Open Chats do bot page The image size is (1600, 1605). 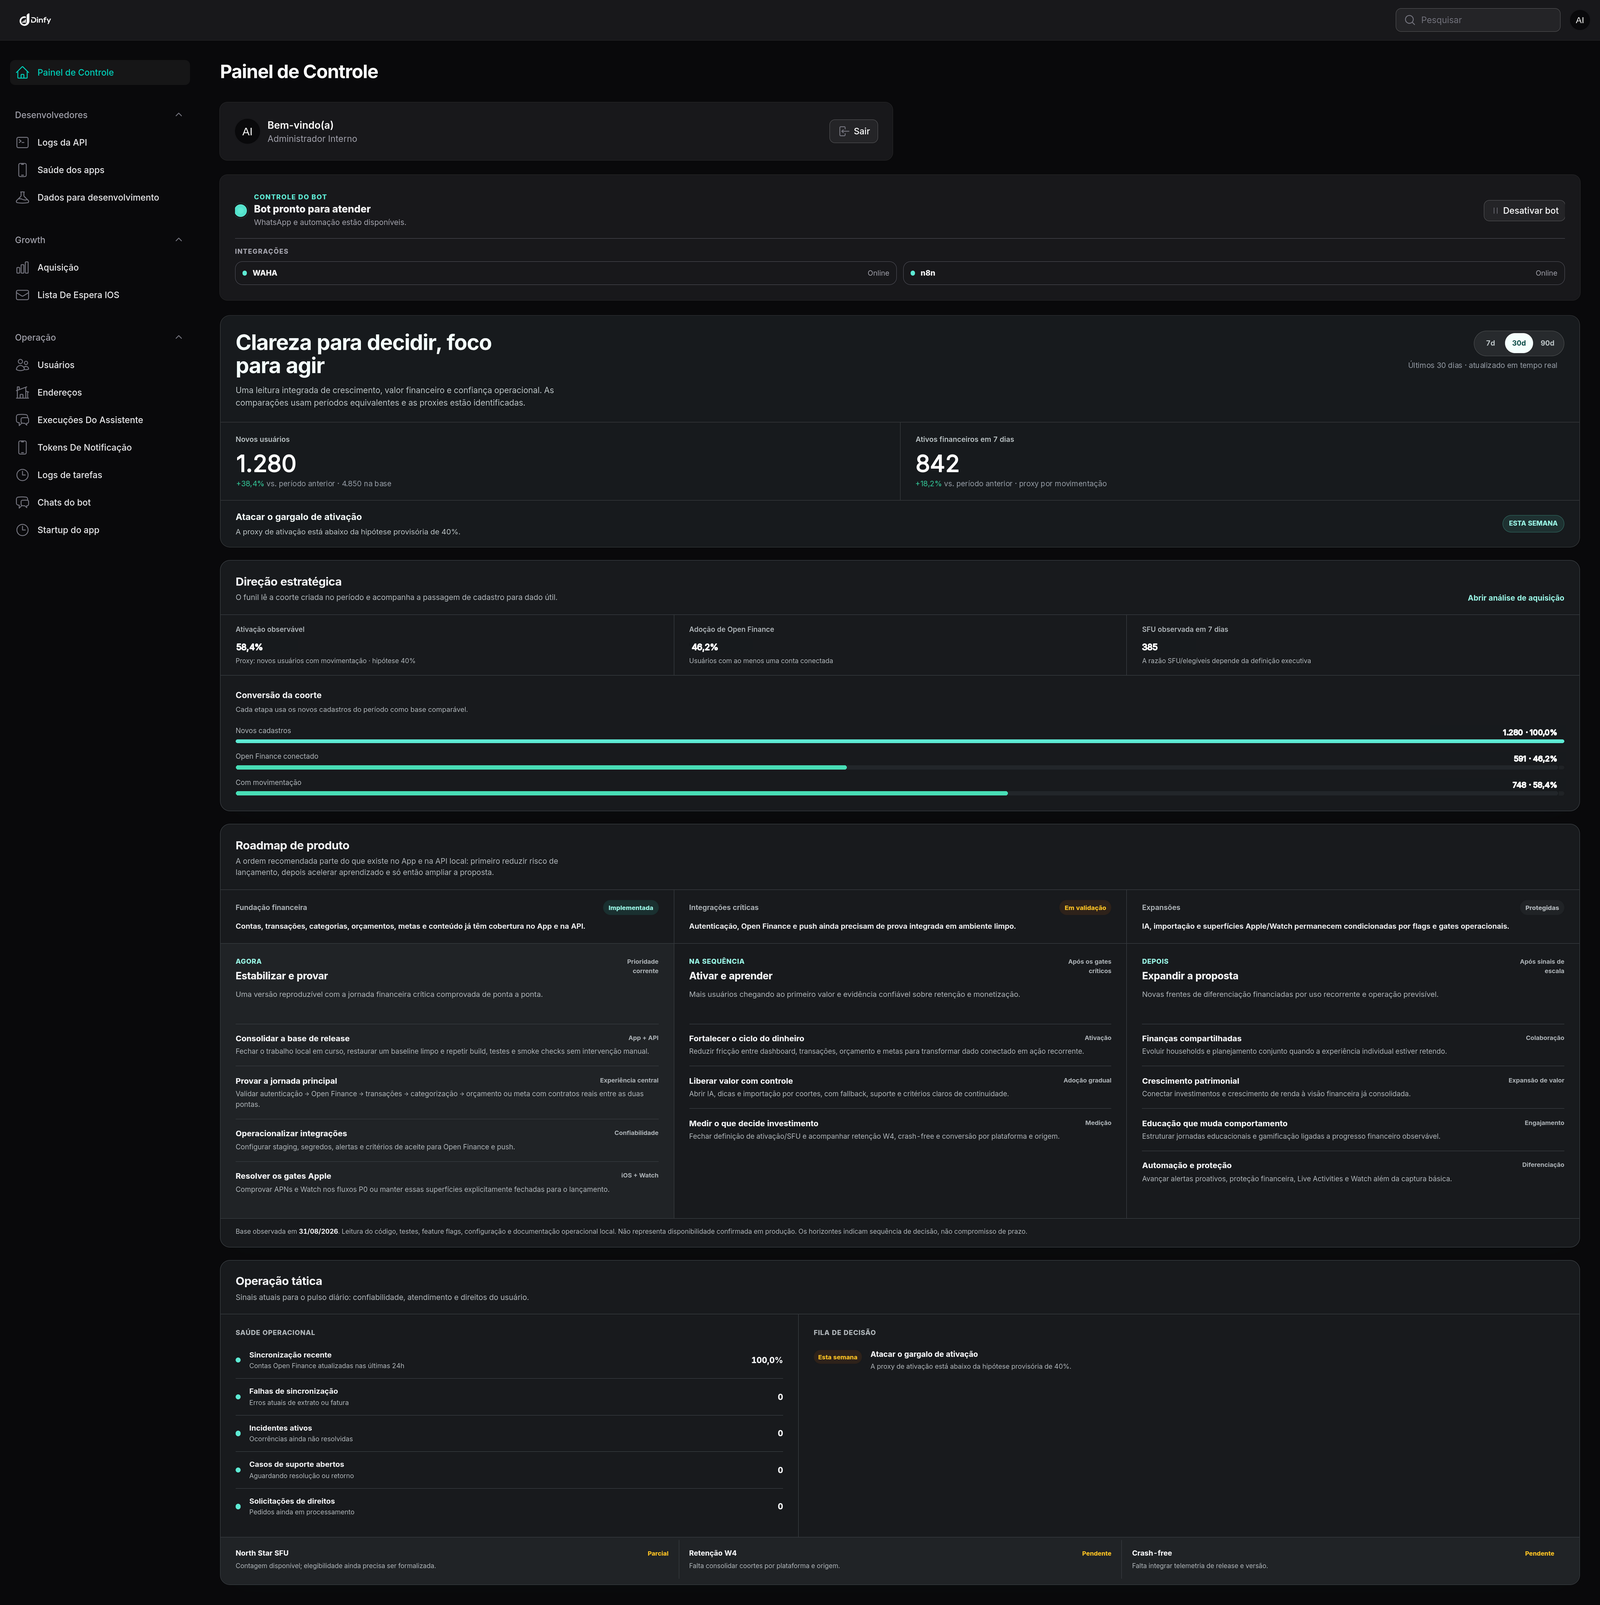click(x=100, y=502)
